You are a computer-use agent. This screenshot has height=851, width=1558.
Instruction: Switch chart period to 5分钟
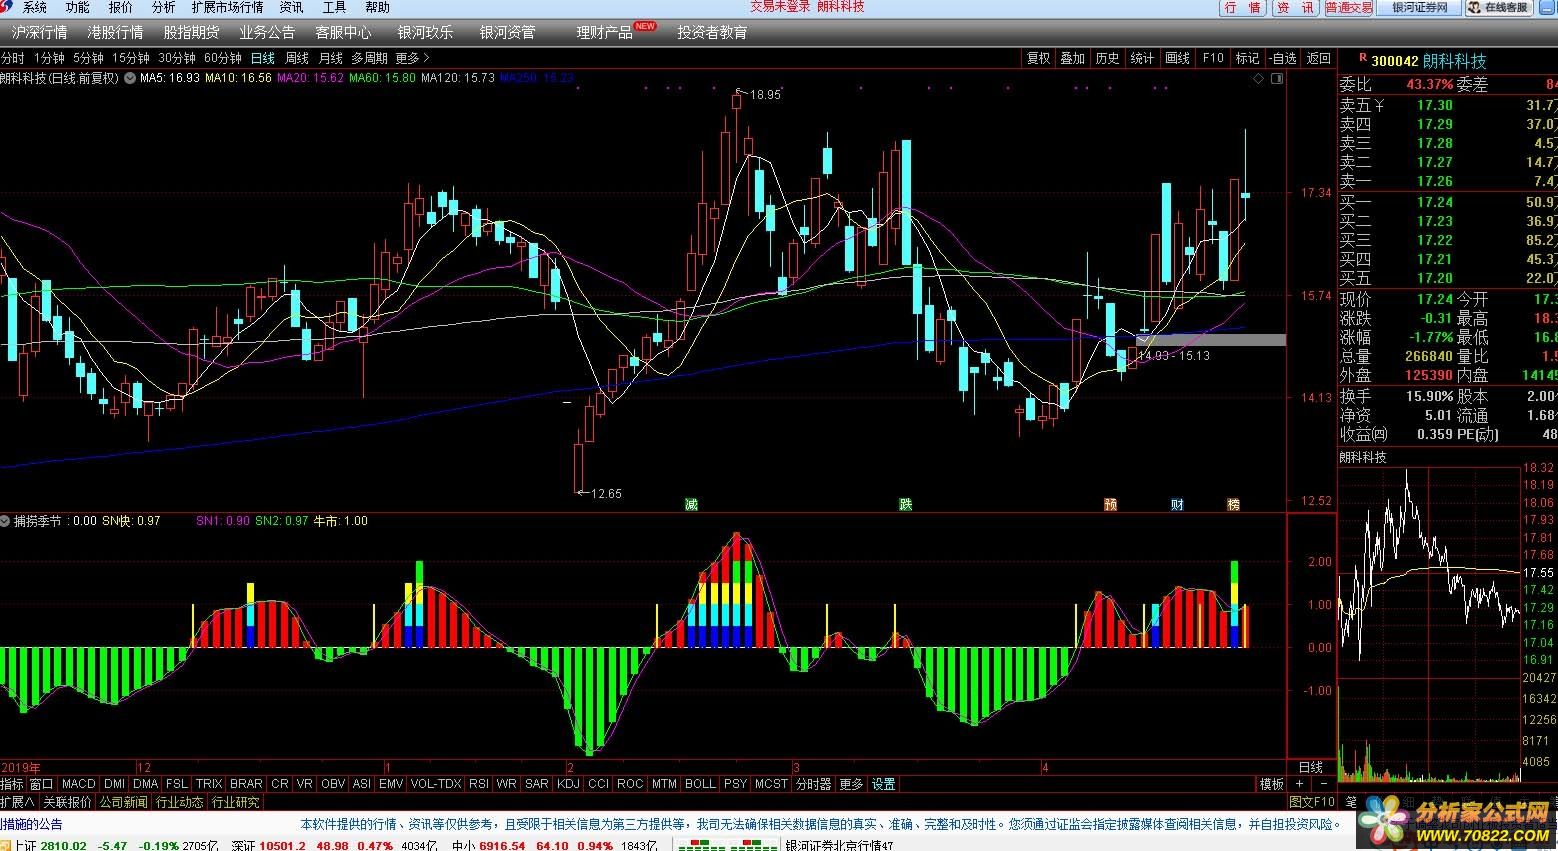coord(88,58)
